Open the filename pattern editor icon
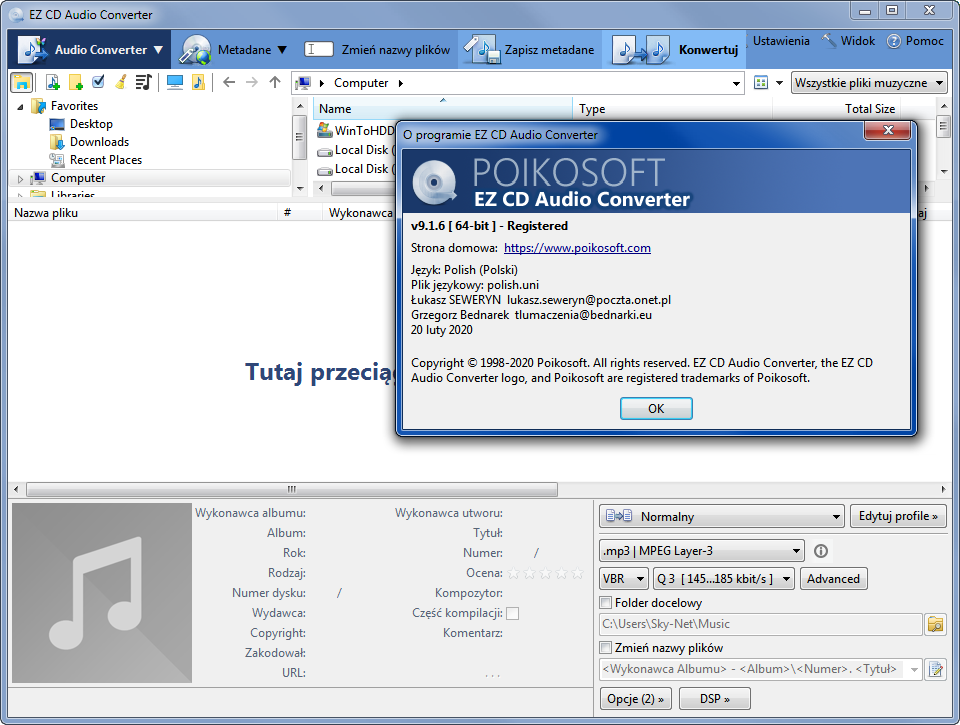 (936, 669)
